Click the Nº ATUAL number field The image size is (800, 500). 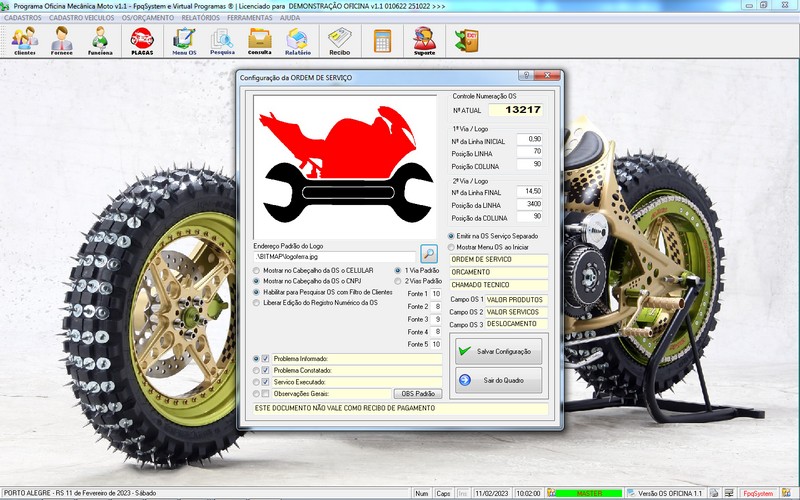click(516, 110)
